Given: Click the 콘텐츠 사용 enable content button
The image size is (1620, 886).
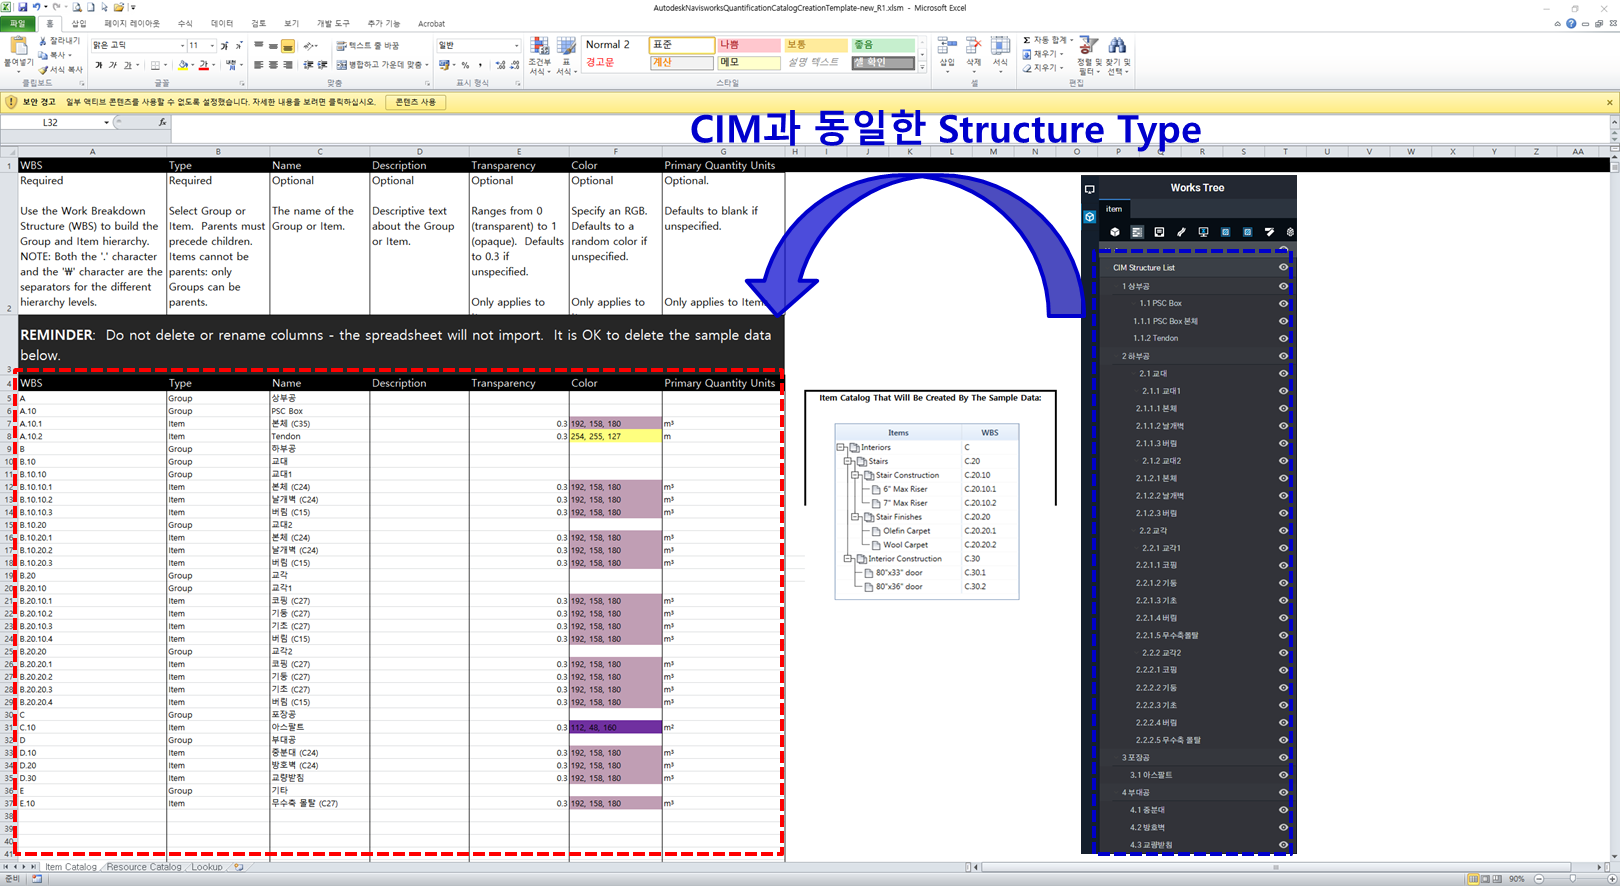Looking at the screenshot, I should [415, 102].
